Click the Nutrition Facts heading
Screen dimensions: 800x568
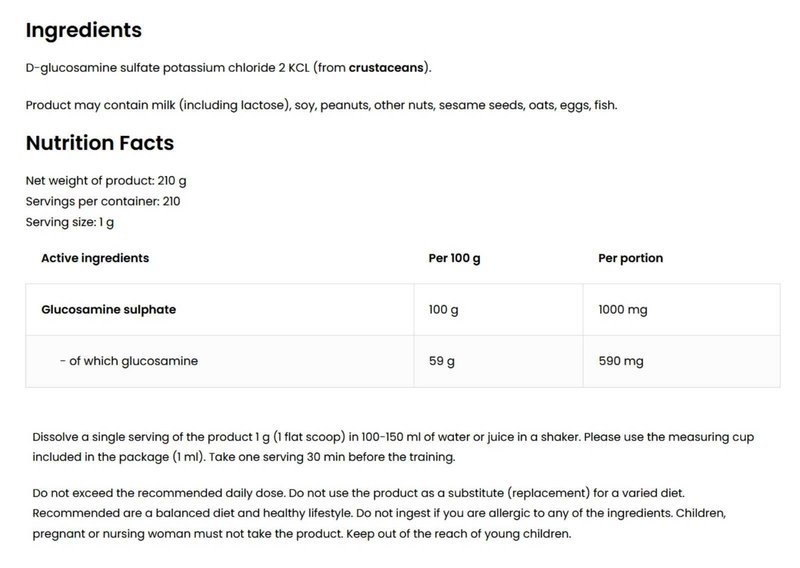99,143
